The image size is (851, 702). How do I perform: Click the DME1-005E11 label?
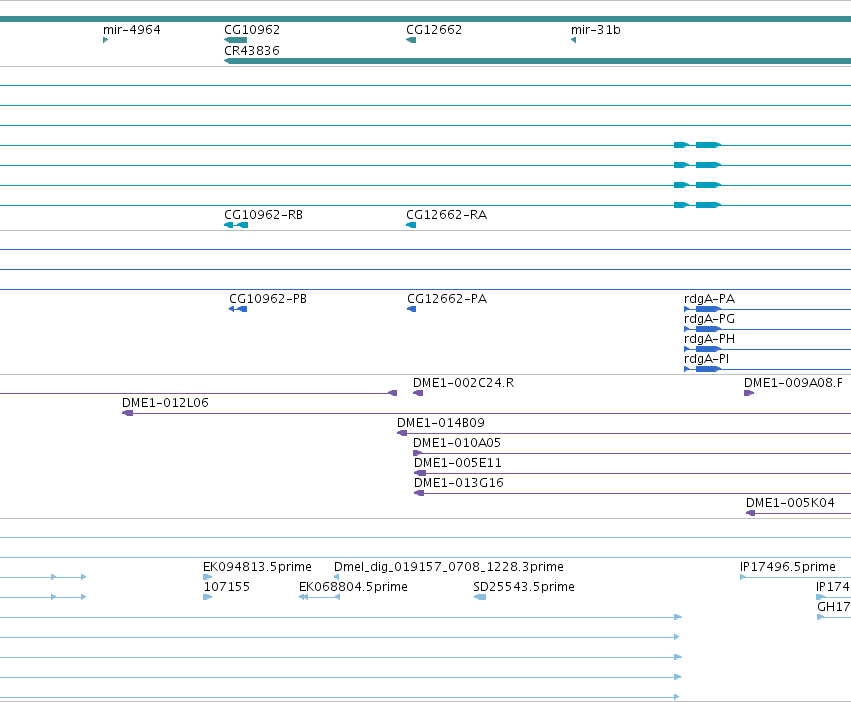pyautogui.click(x=458, y=464)
